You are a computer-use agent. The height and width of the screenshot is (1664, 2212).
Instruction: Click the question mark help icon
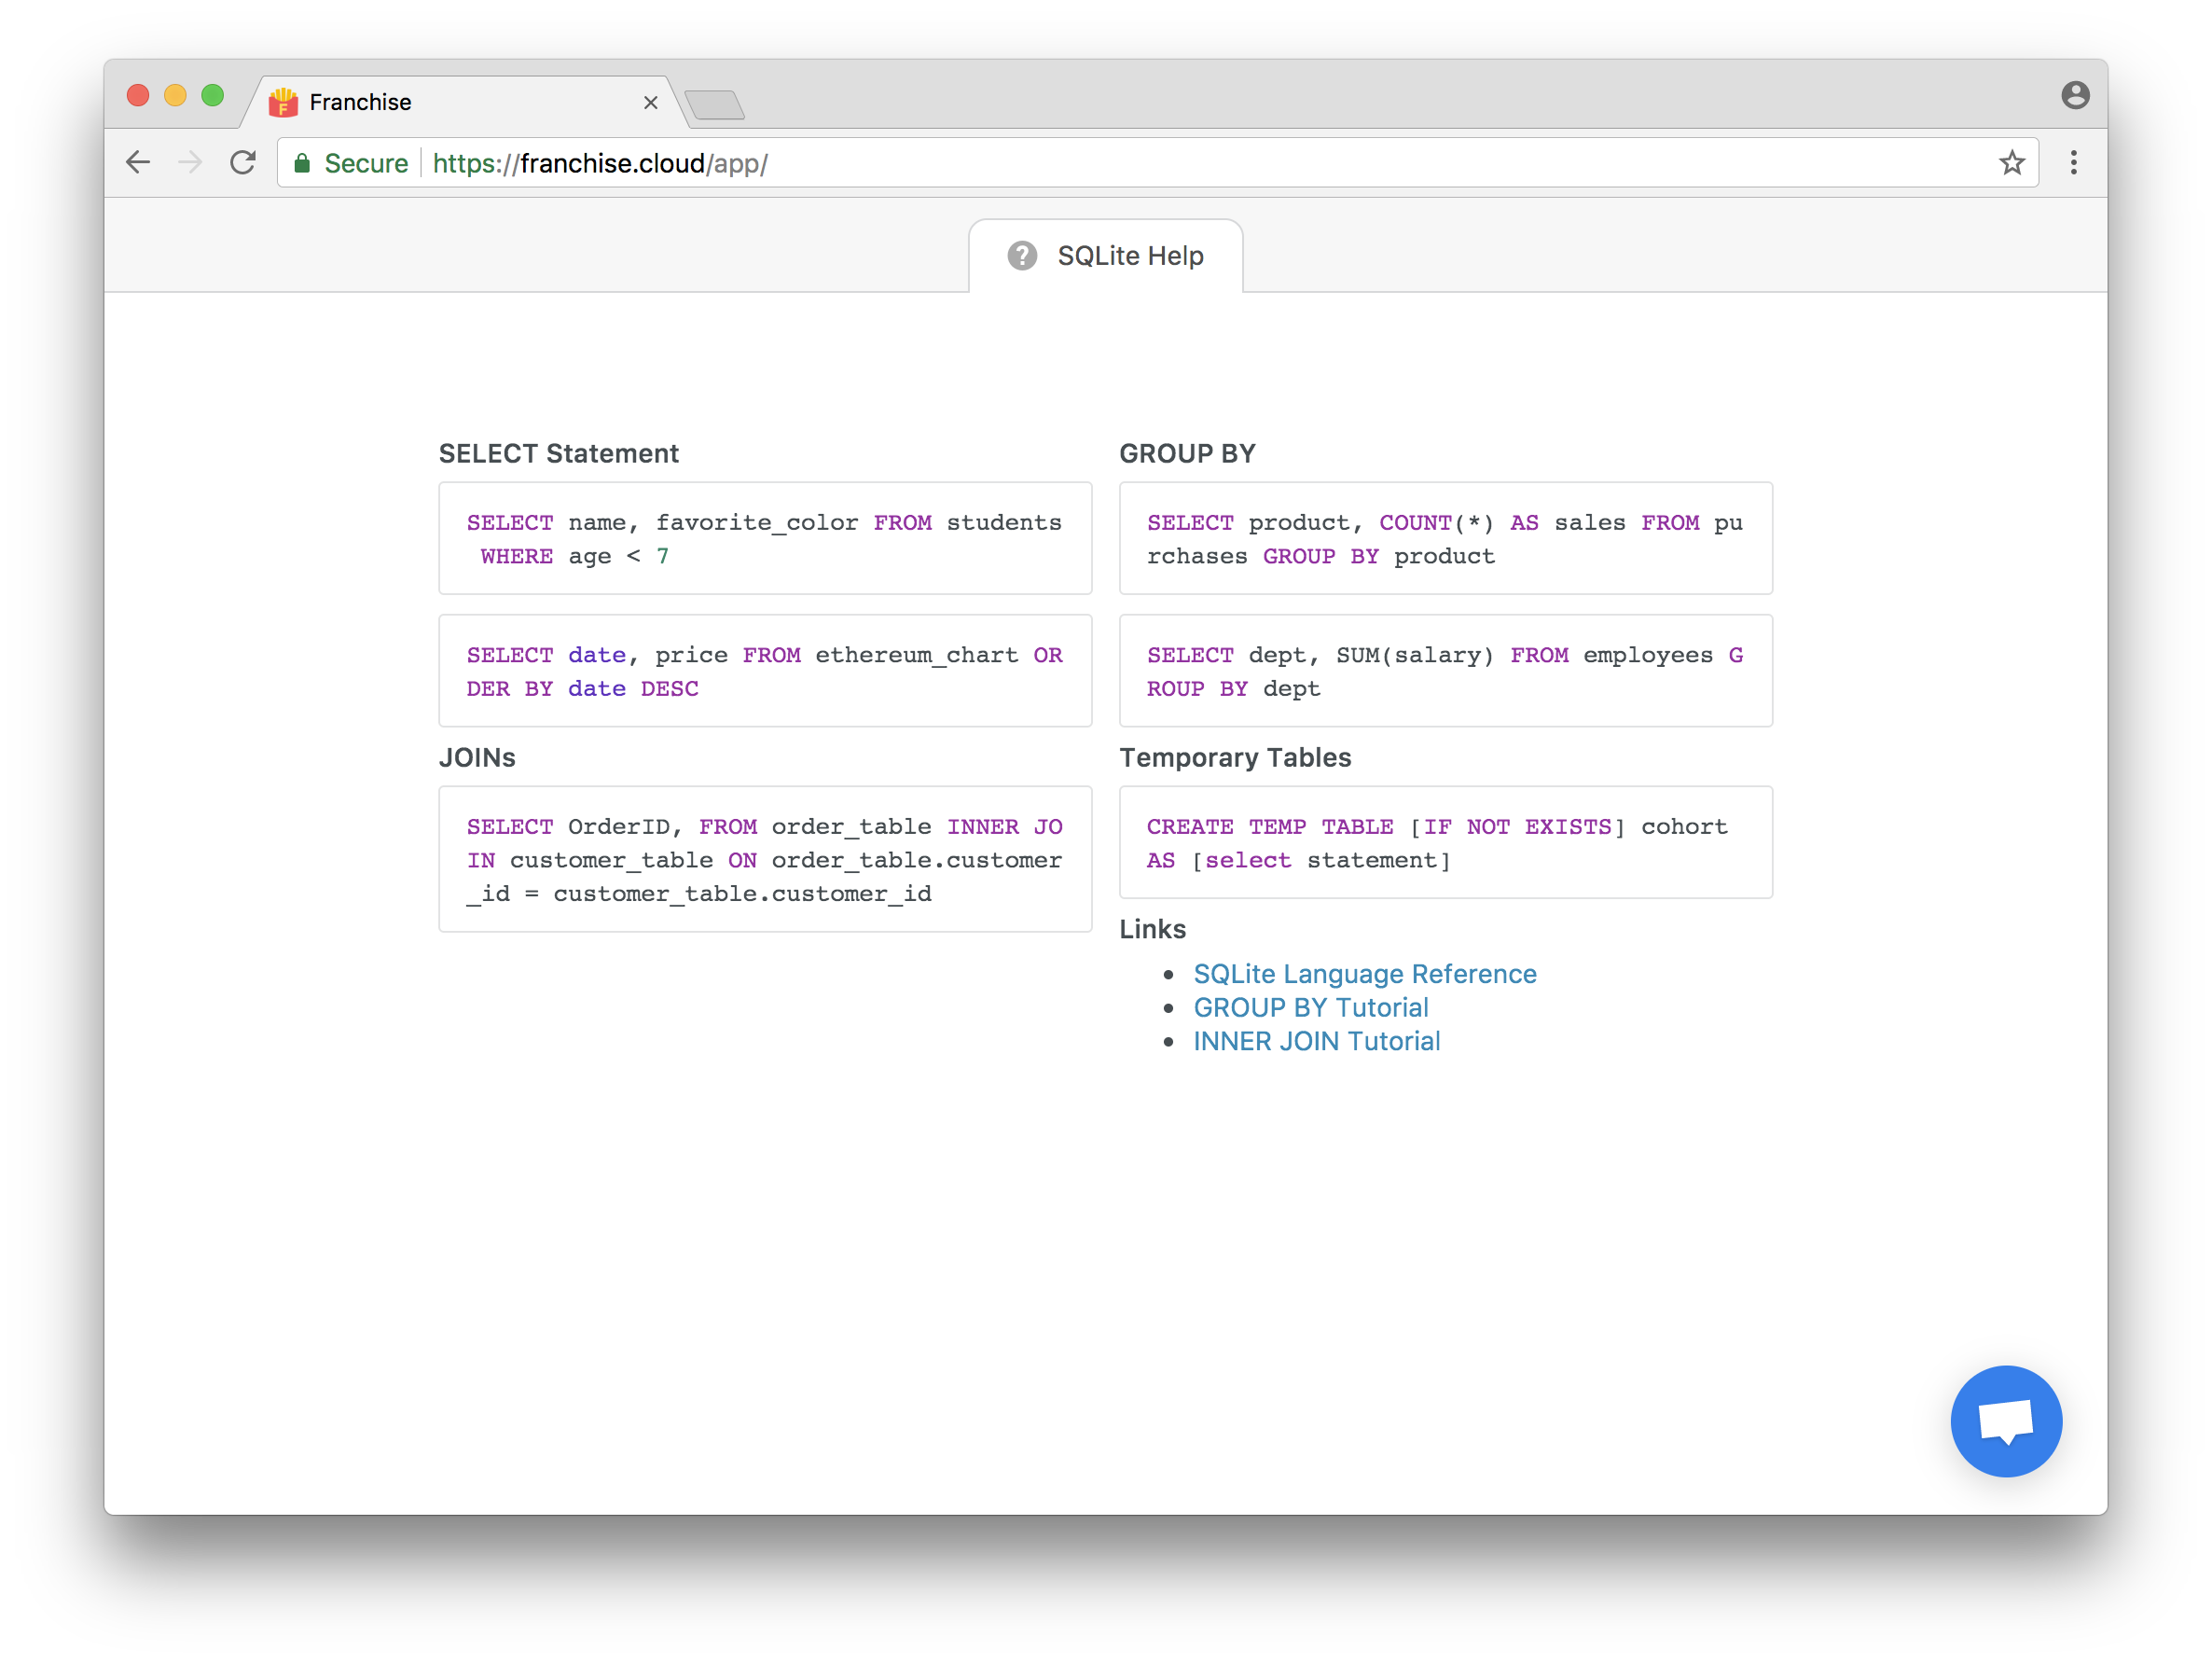pos(1021,256)
